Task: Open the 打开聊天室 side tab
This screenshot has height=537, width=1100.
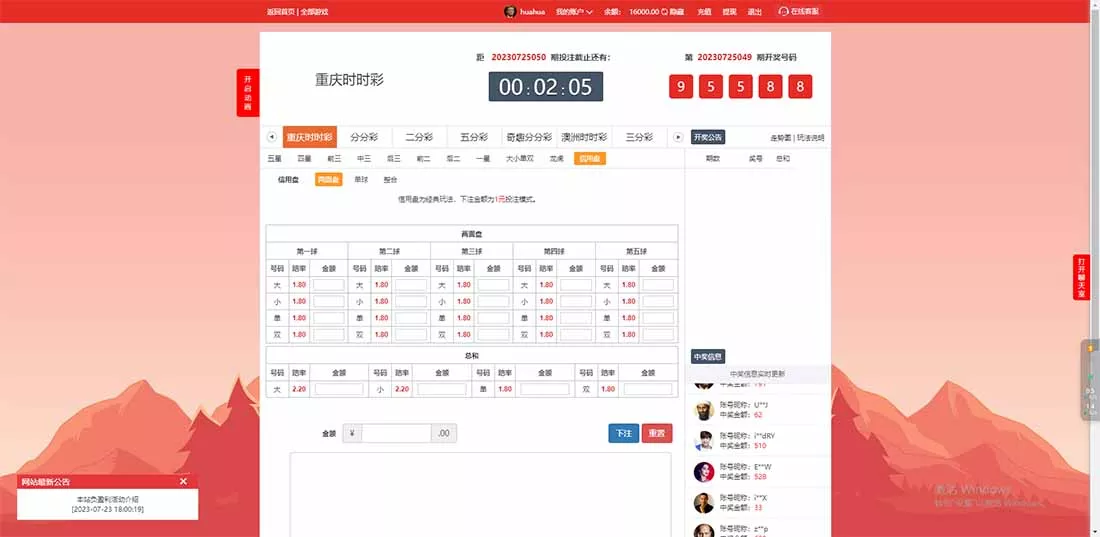Action: [1080, 277]
